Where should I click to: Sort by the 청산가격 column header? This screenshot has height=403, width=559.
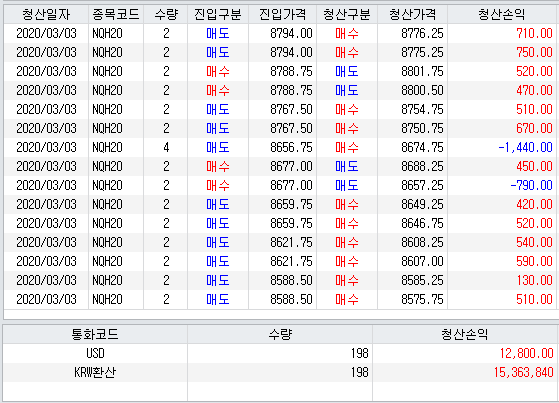click(x=412, y=14)
